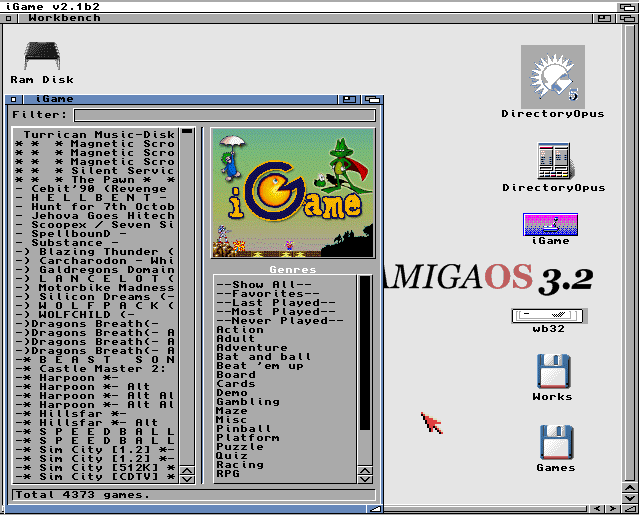The image size is (639, 515).
Task: Click the Filter text field
Action: click(225, 115)
